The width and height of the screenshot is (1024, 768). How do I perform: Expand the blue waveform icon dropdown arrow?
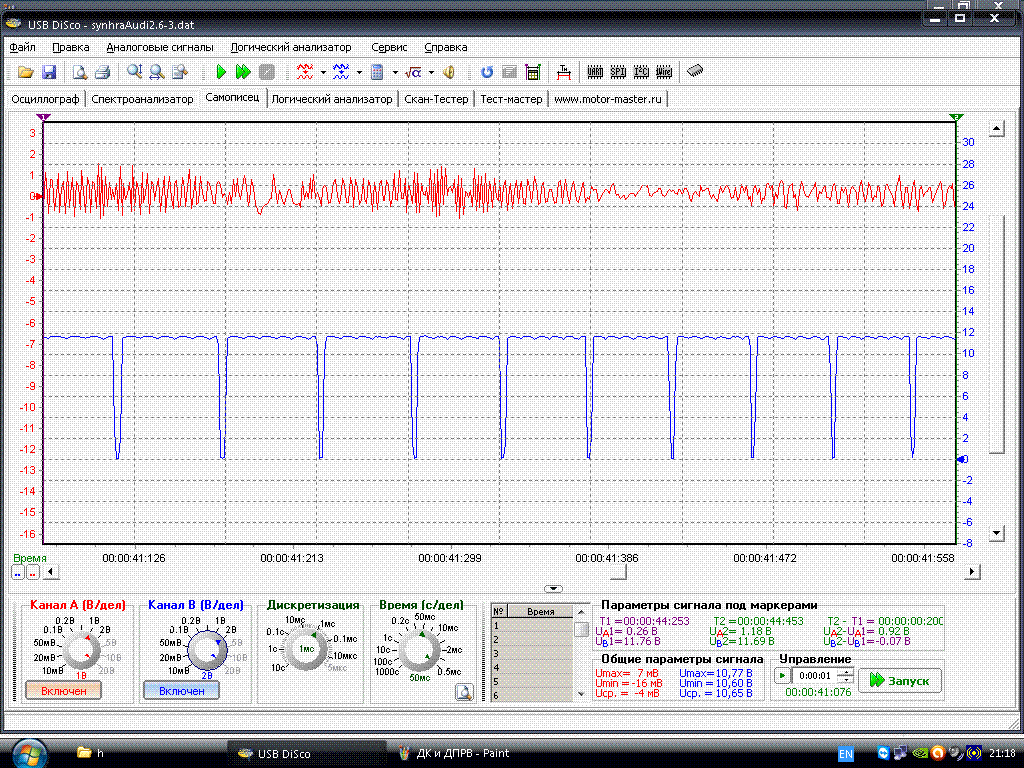pyautogui.click(x=359, y=72)
